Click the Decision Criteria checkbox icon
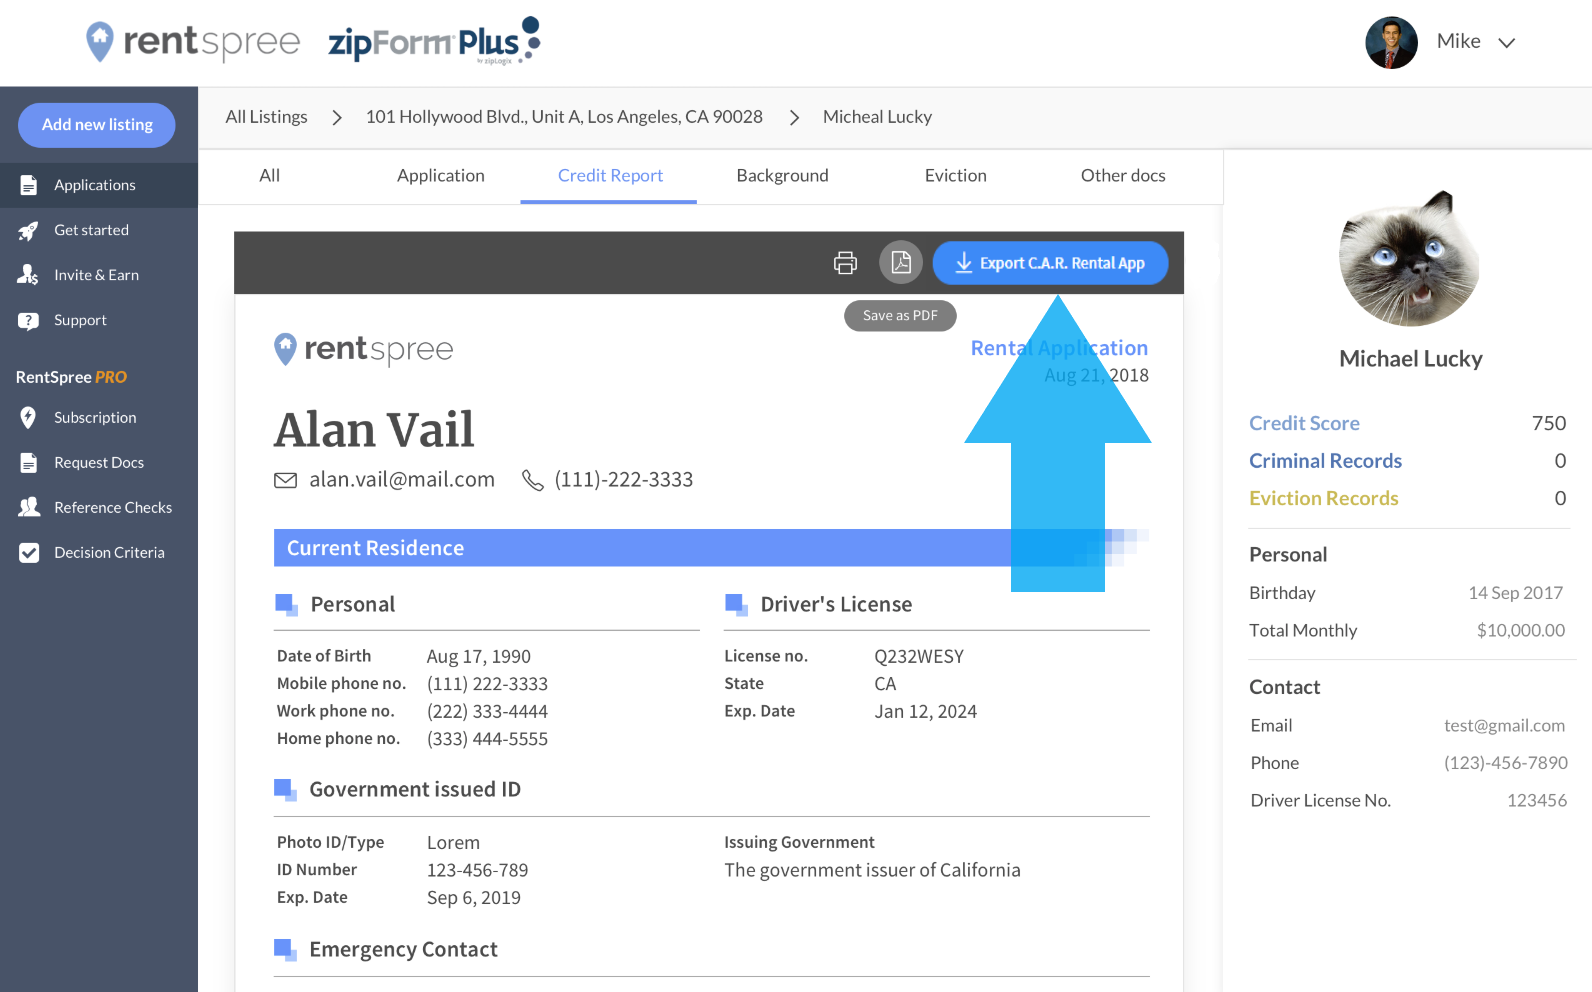Screen dimensions: 1592x992 click(29, 552)
